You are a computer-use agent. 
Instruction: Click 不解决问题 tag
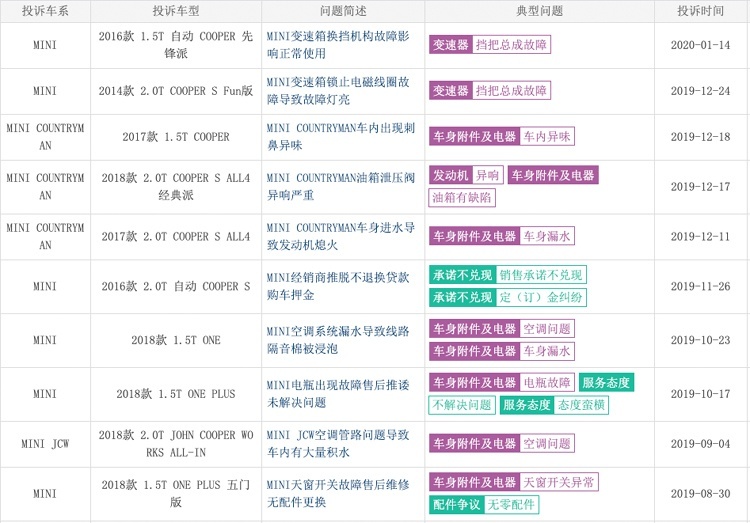[462, 405]
